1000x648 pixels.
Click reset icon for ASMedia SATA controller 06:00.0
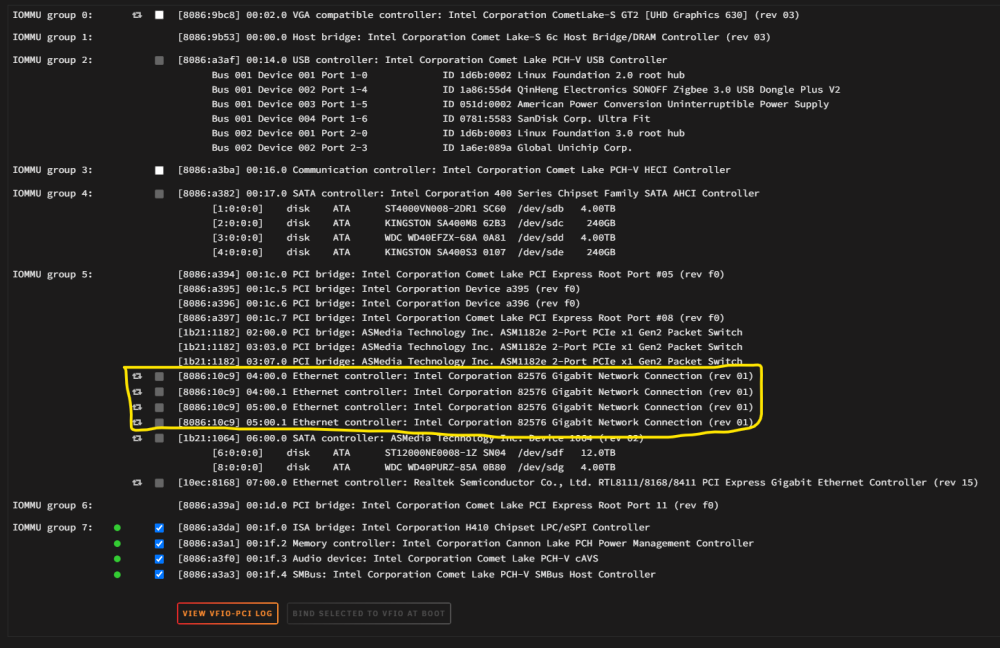click(137, 438)
